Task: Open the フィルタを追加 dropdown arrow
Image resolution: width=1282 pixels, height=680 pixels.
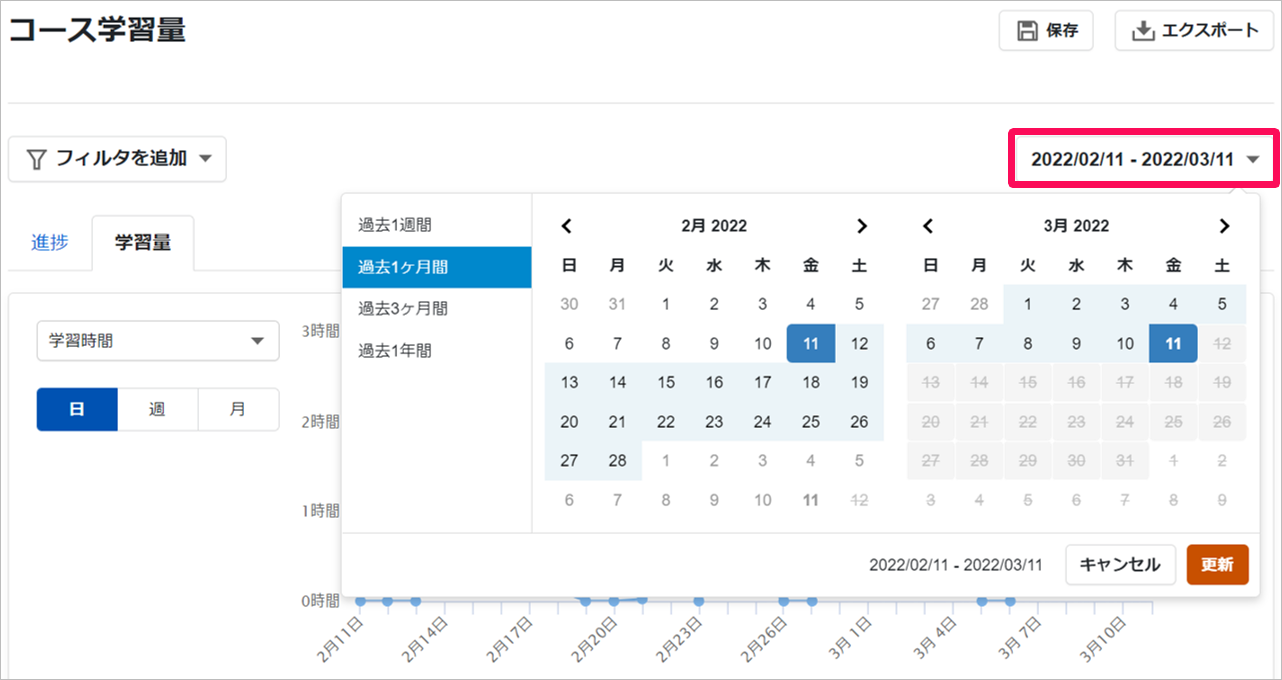Action: [205, 159]
